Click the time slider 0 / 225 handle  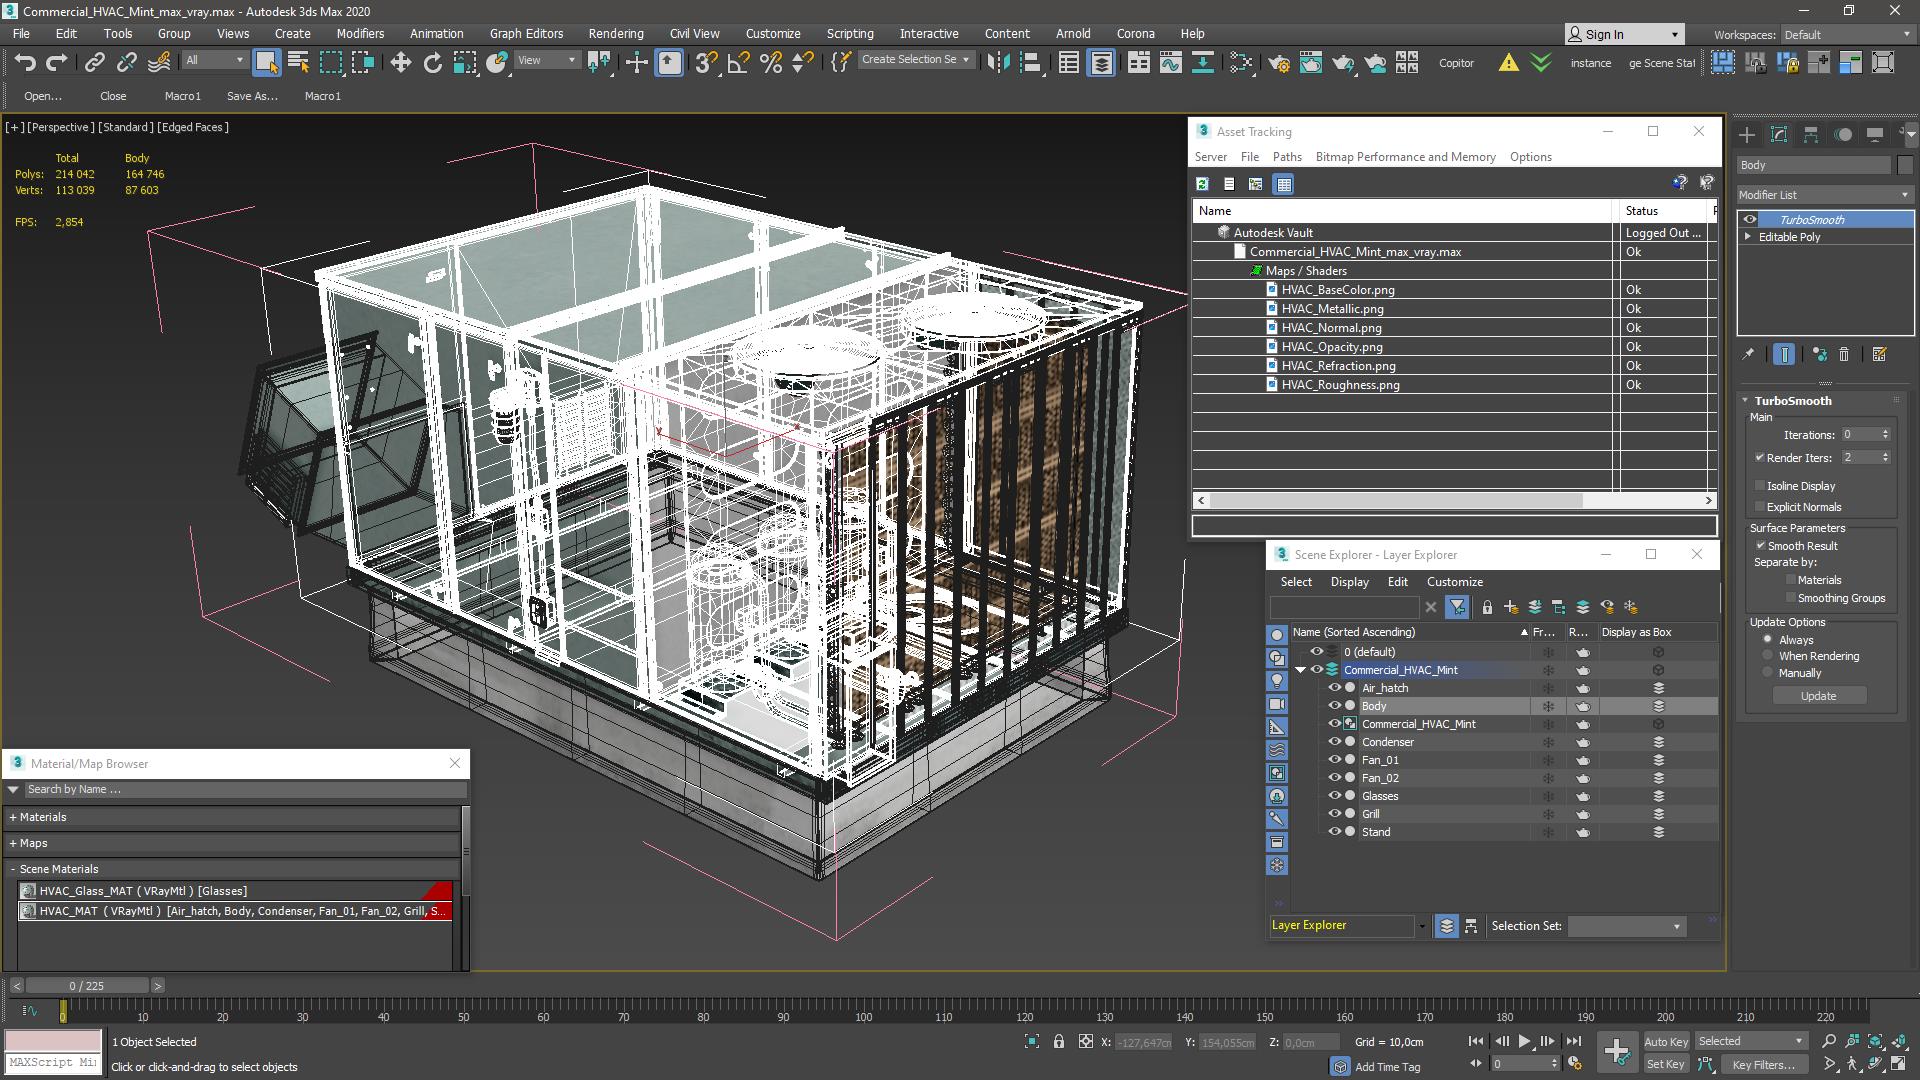[87, 986]
